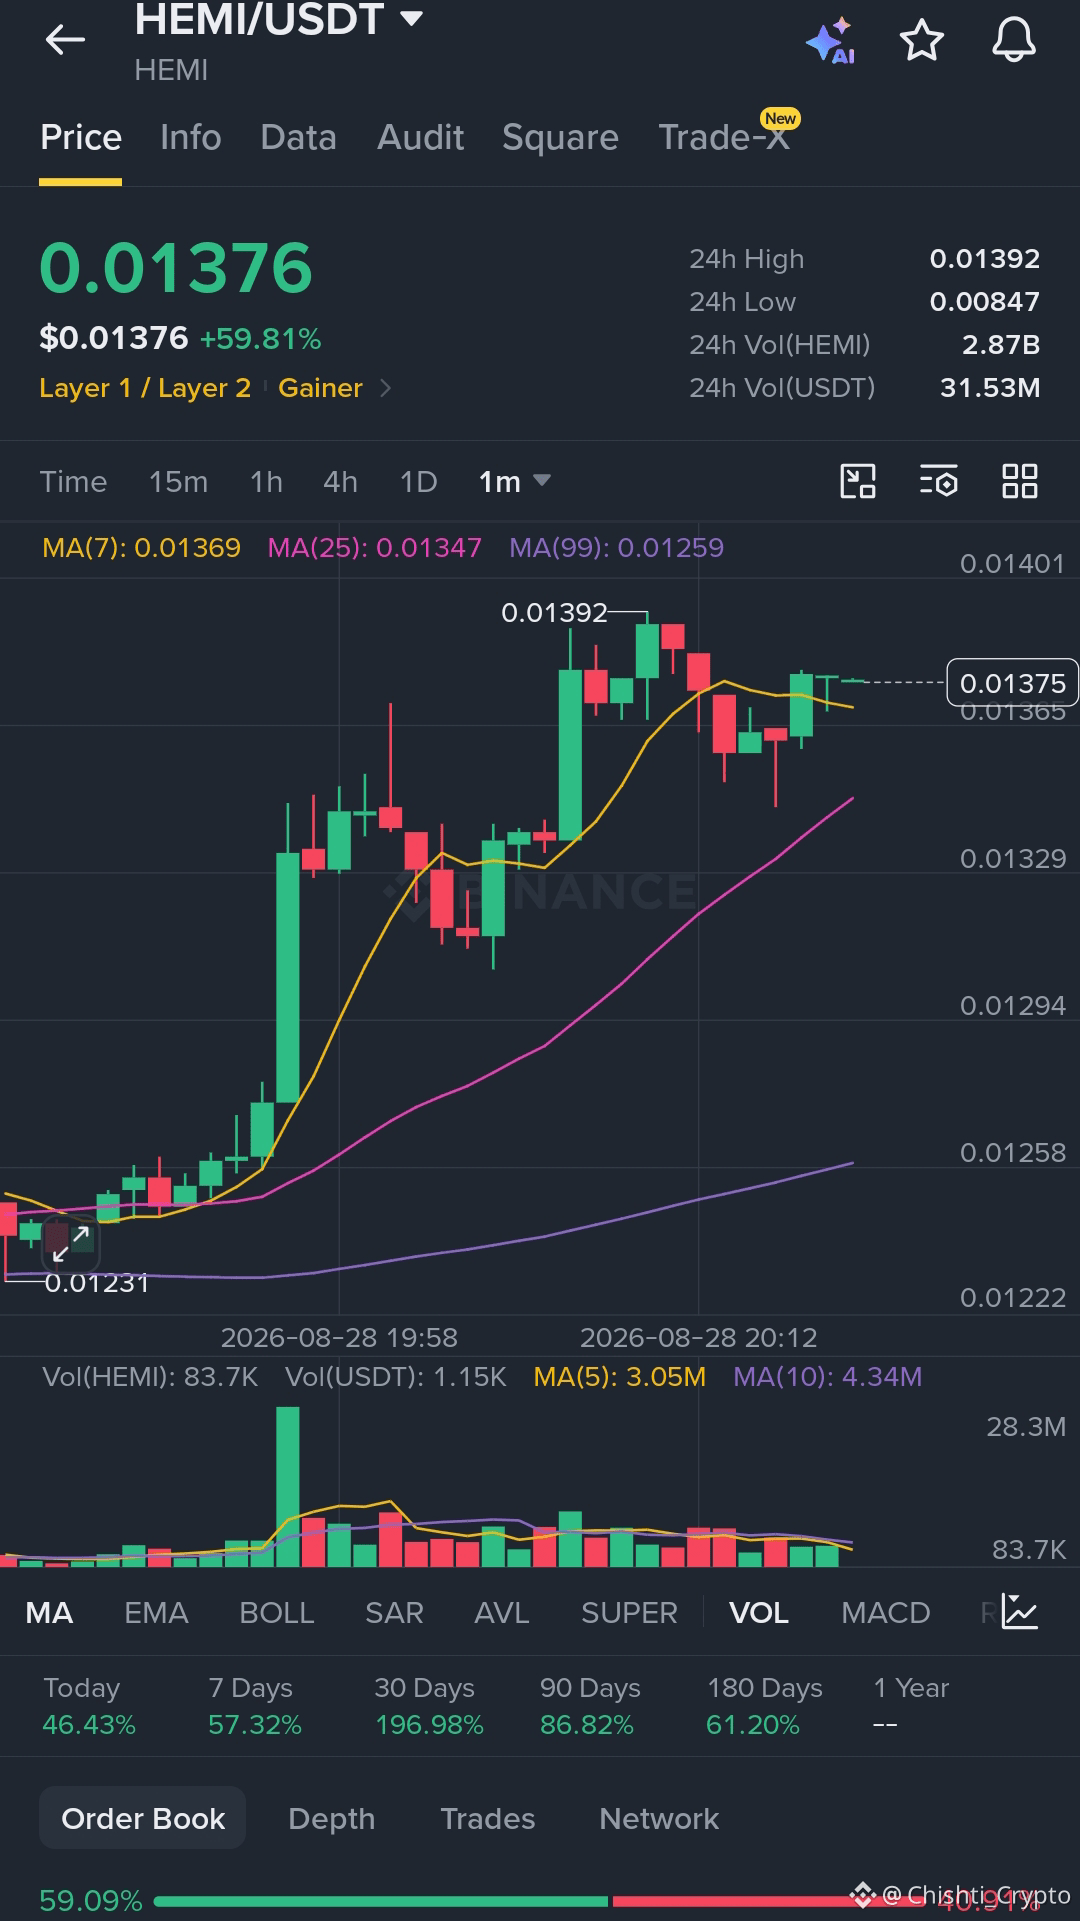Select the 4h interval
Screen dimensions: 1080x1921
[x=340, y=482]
